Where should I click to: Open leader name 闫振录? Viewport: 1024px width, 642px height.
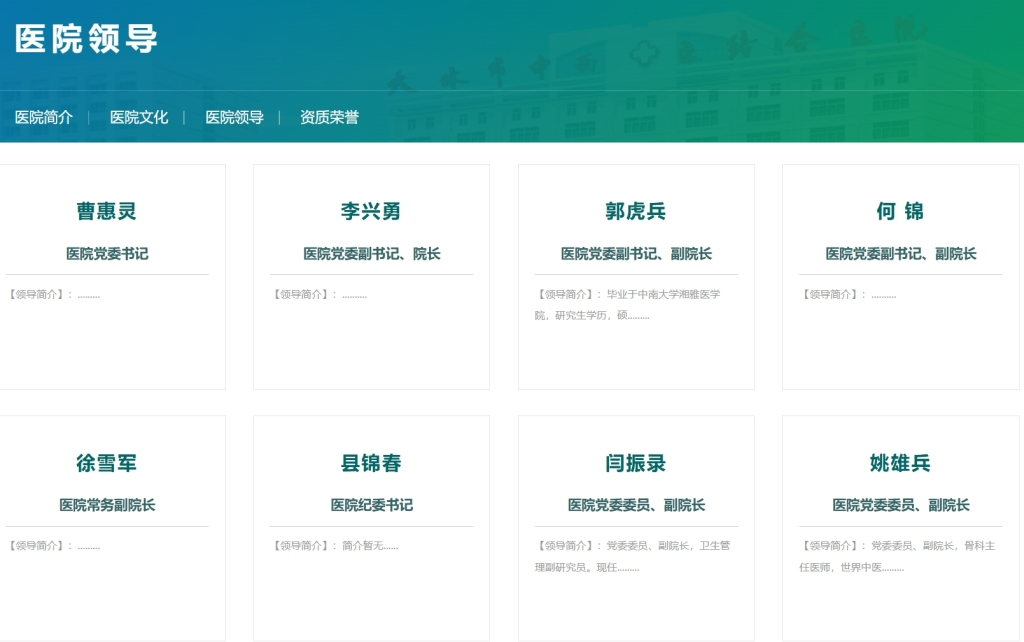point(635,463)
